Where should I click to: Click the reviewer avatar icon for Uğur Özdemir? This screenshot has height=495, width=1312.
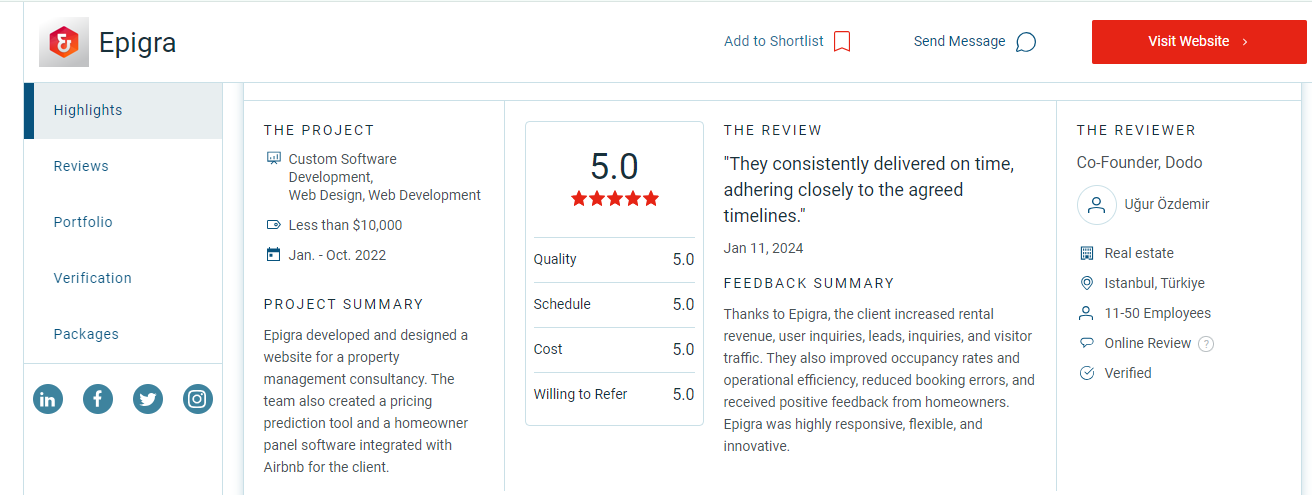(1097, 204)
